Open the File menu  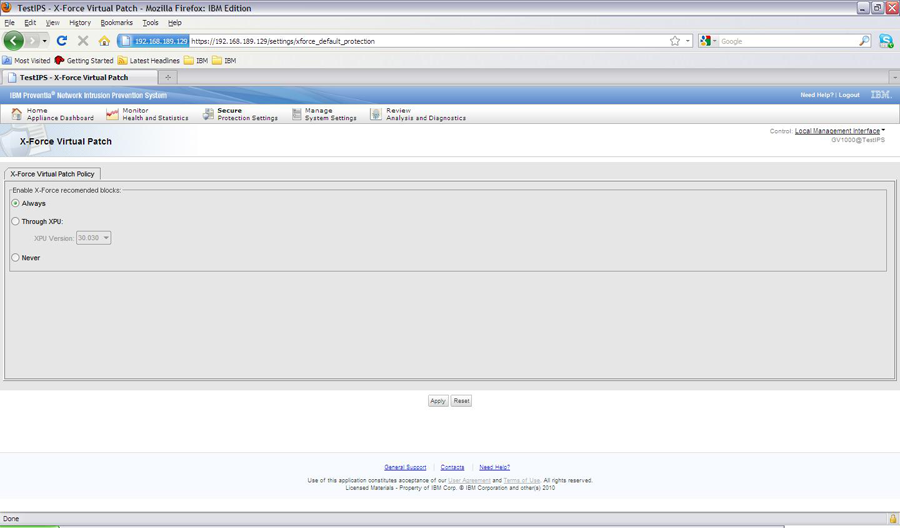click(x=10, y=23)
